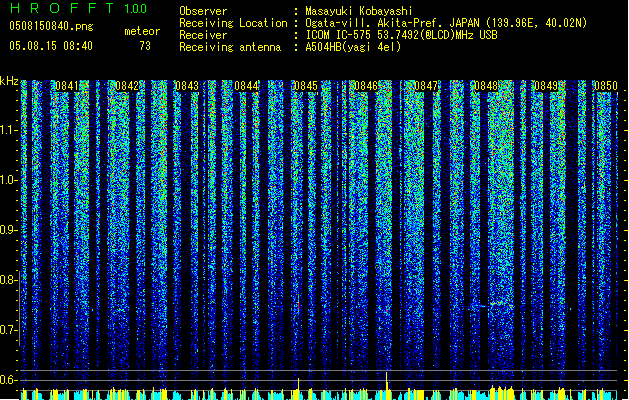Click the ICOM IC-575 receiver description
This screenshot has width=629, height=400.
coord(402,35)
